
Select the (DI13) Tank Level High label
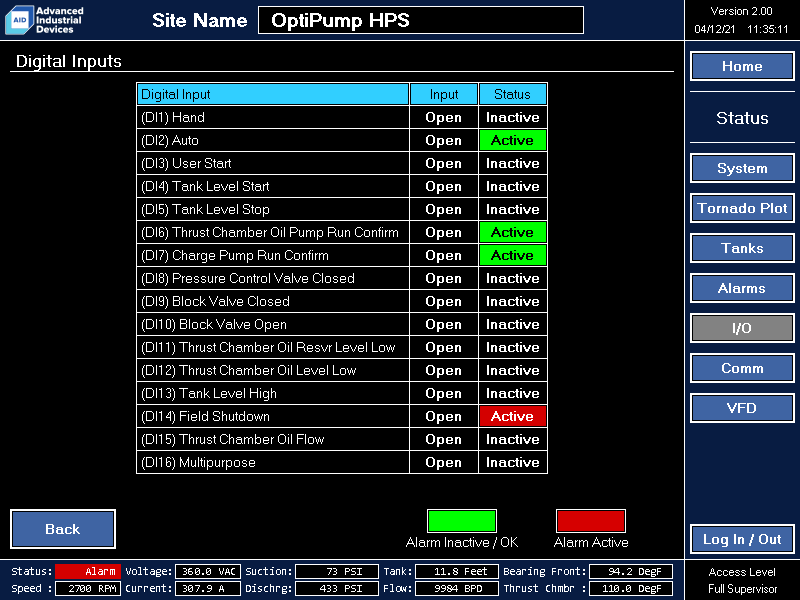pyautogui.click(x=209, y=393)
